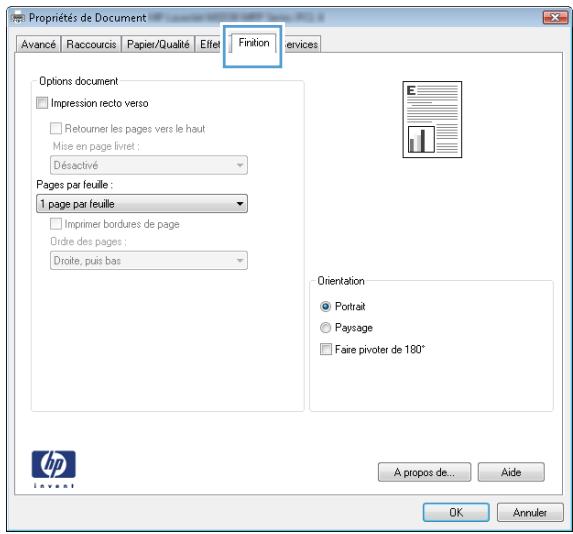Image resolution: width=573 pixels, height=534 pixels.
Task: Click the Aide button
Action: pyautogui.click(x=511, y=472)
